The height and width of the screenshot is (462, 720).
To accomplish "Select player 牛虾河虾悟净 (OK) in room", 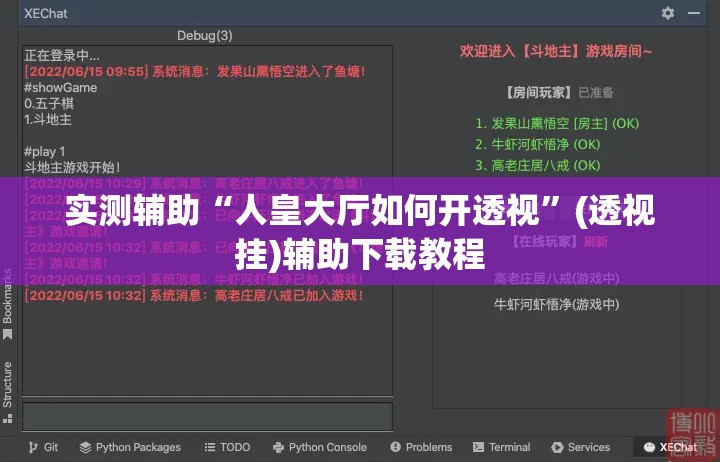I will 538,144.
